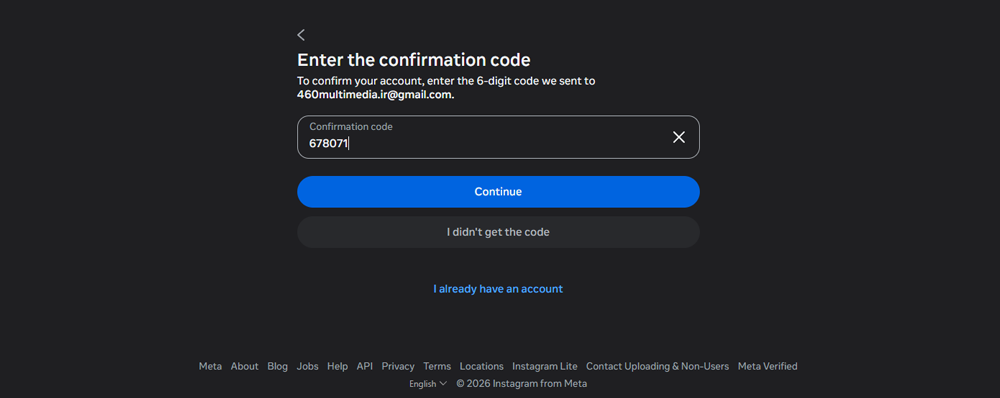Open Contact Uploading & Non-Users link
This screenshot has width=1000, height=398.
click(658, 366)
